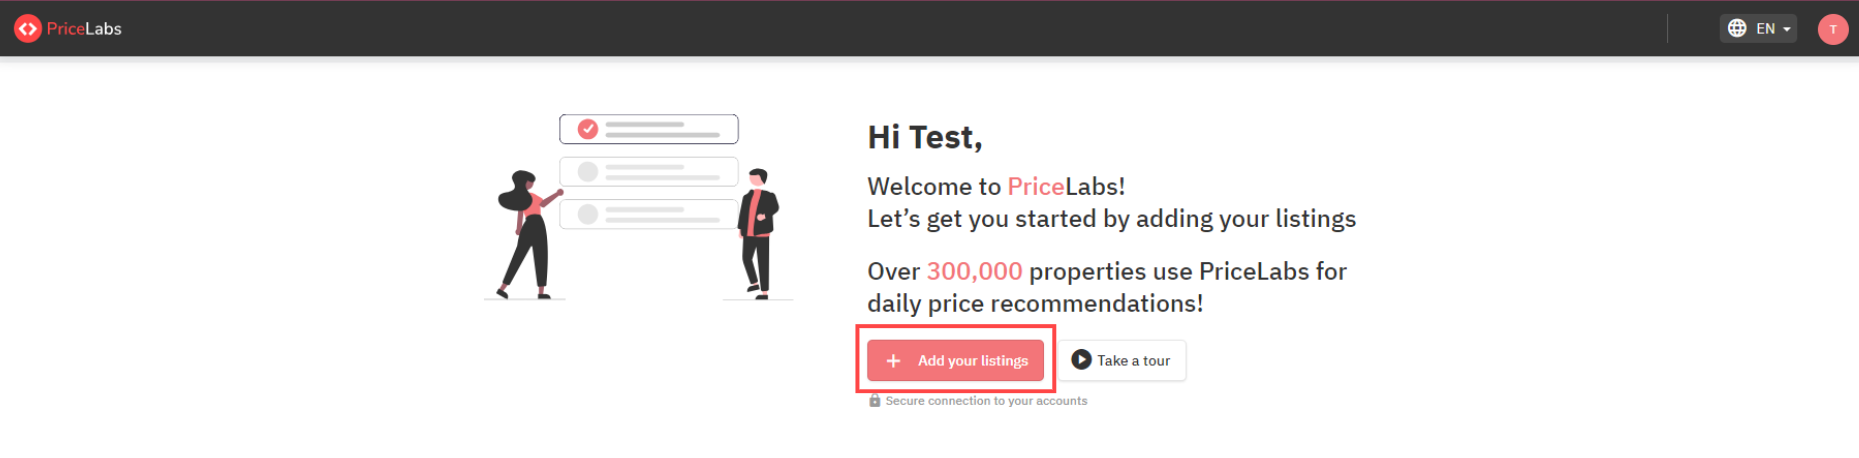Expand the caret arrow beside EN

click(1786, 30)
